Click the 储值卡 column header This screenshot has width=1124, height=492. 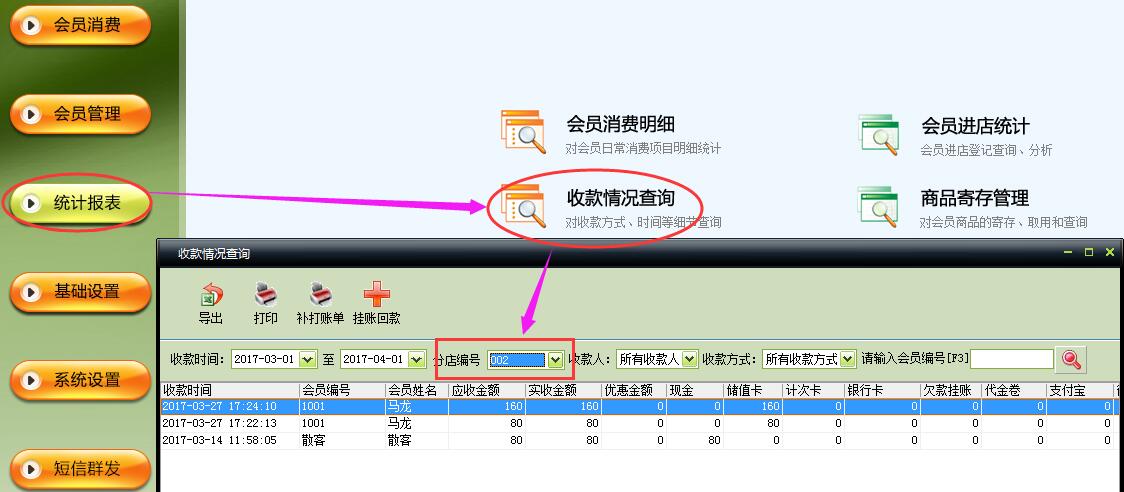point(753,390)
